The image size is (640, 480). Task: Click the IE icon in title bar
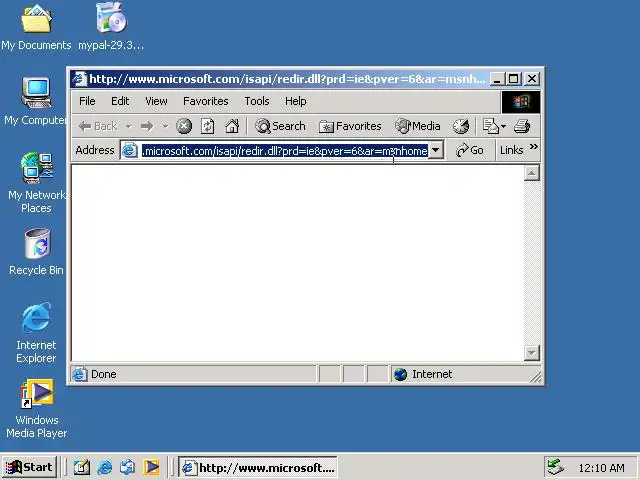coord(80,79)
